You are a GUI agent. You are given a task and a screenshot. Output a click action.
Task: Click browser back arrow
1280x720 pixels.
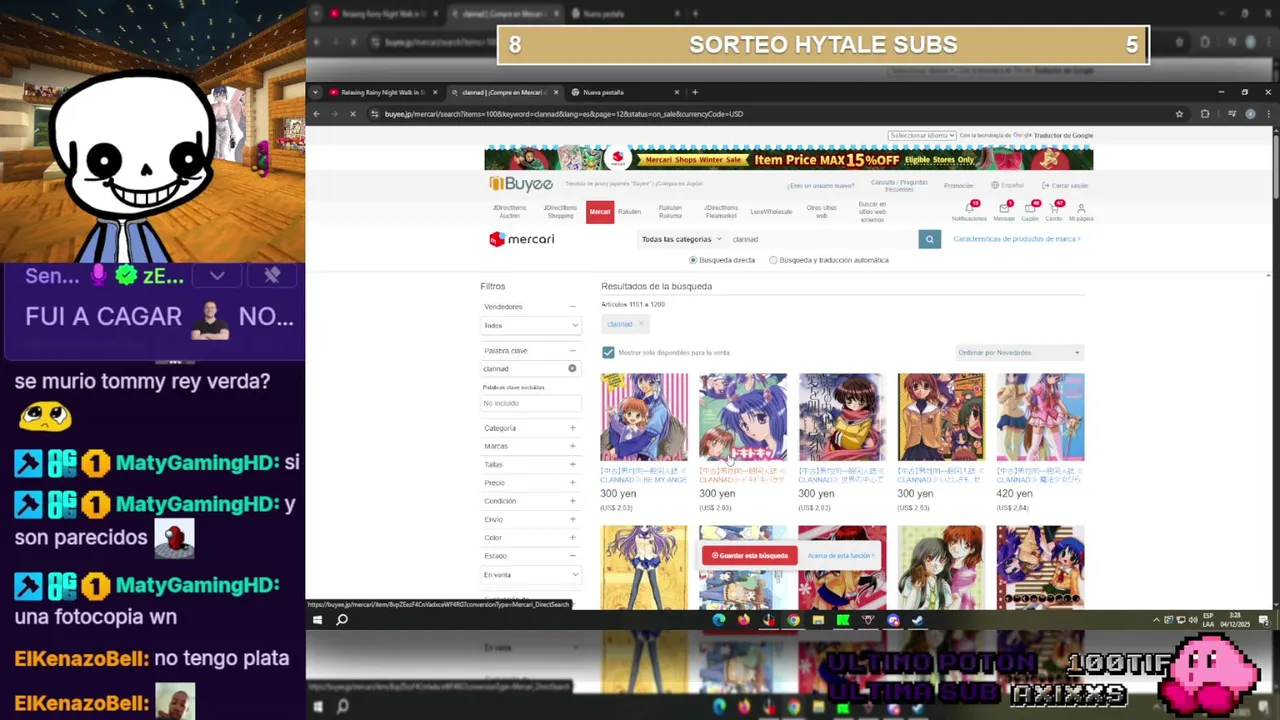point(316,114)
